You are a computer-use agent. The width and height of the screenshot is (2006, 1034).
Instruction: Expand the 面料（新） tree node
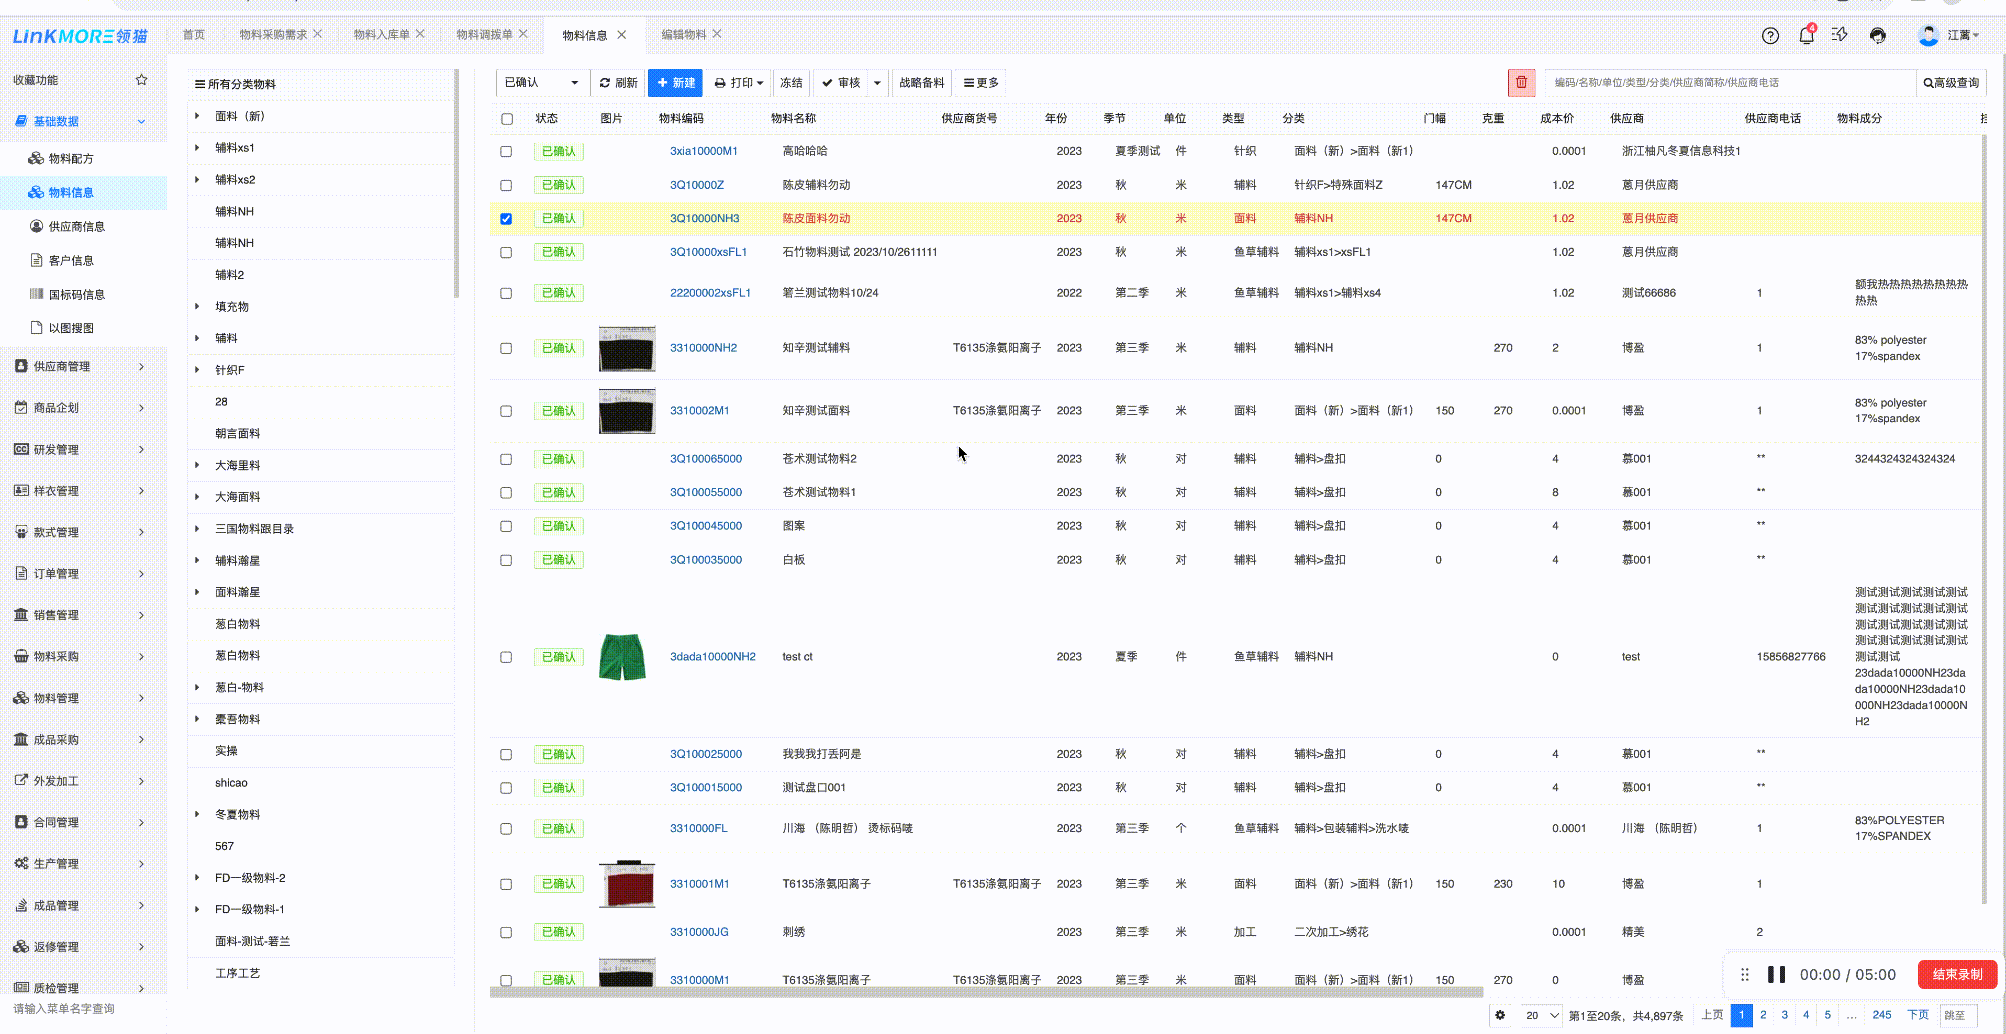click(x=197, y=116)
